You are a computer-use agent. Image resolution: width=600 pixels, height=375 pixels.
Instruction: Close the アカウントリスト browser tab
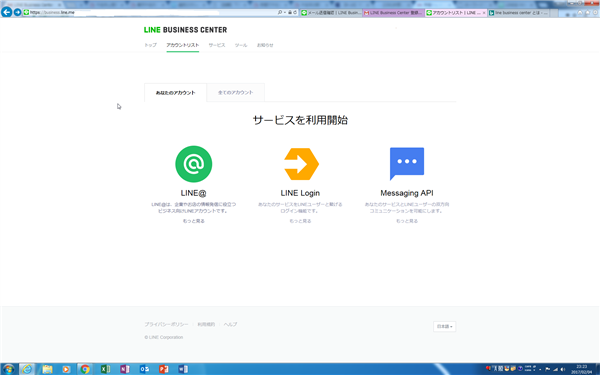484,13
